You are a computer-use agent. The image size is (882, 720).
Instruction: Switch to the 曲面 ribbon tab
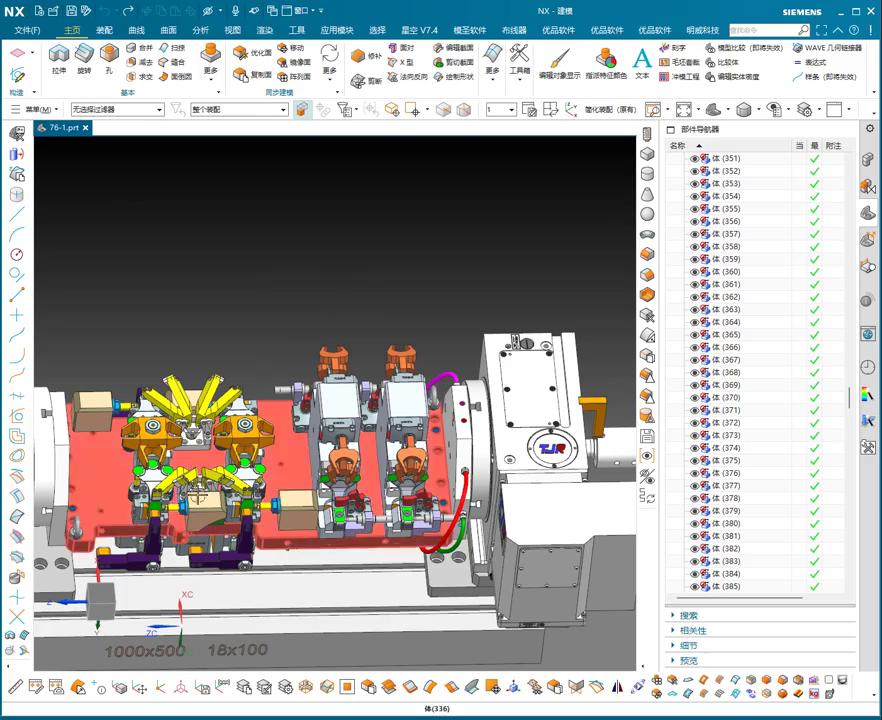pos(168,30)
